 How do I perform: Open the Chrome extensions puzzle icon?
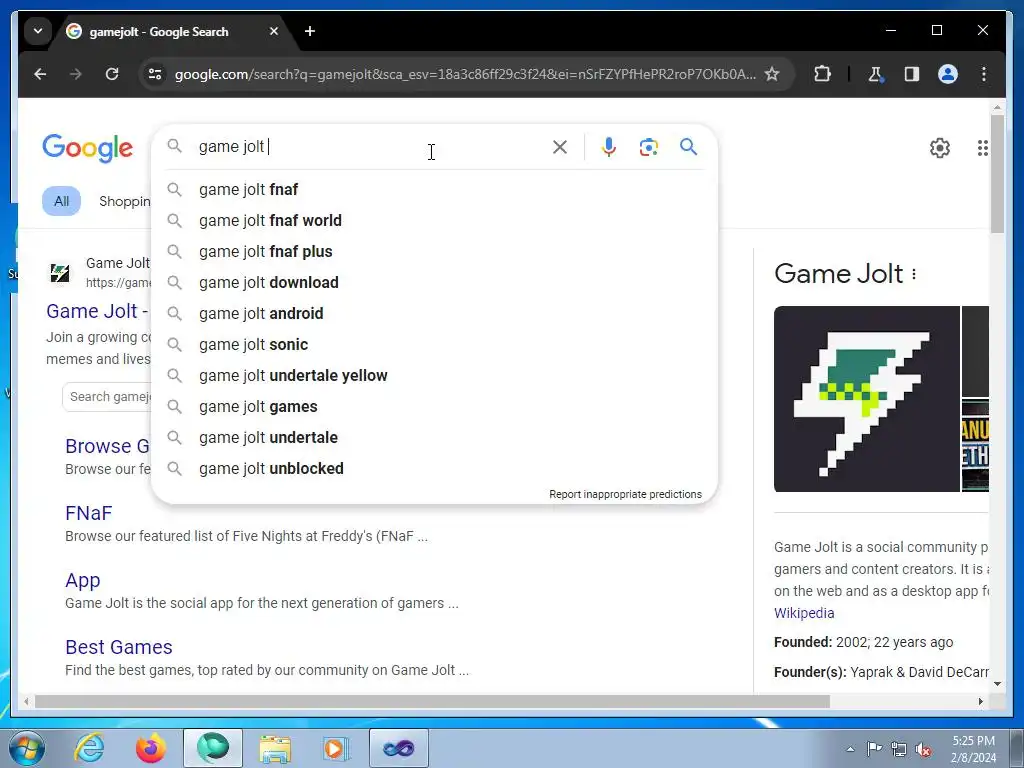click(822, 74)
